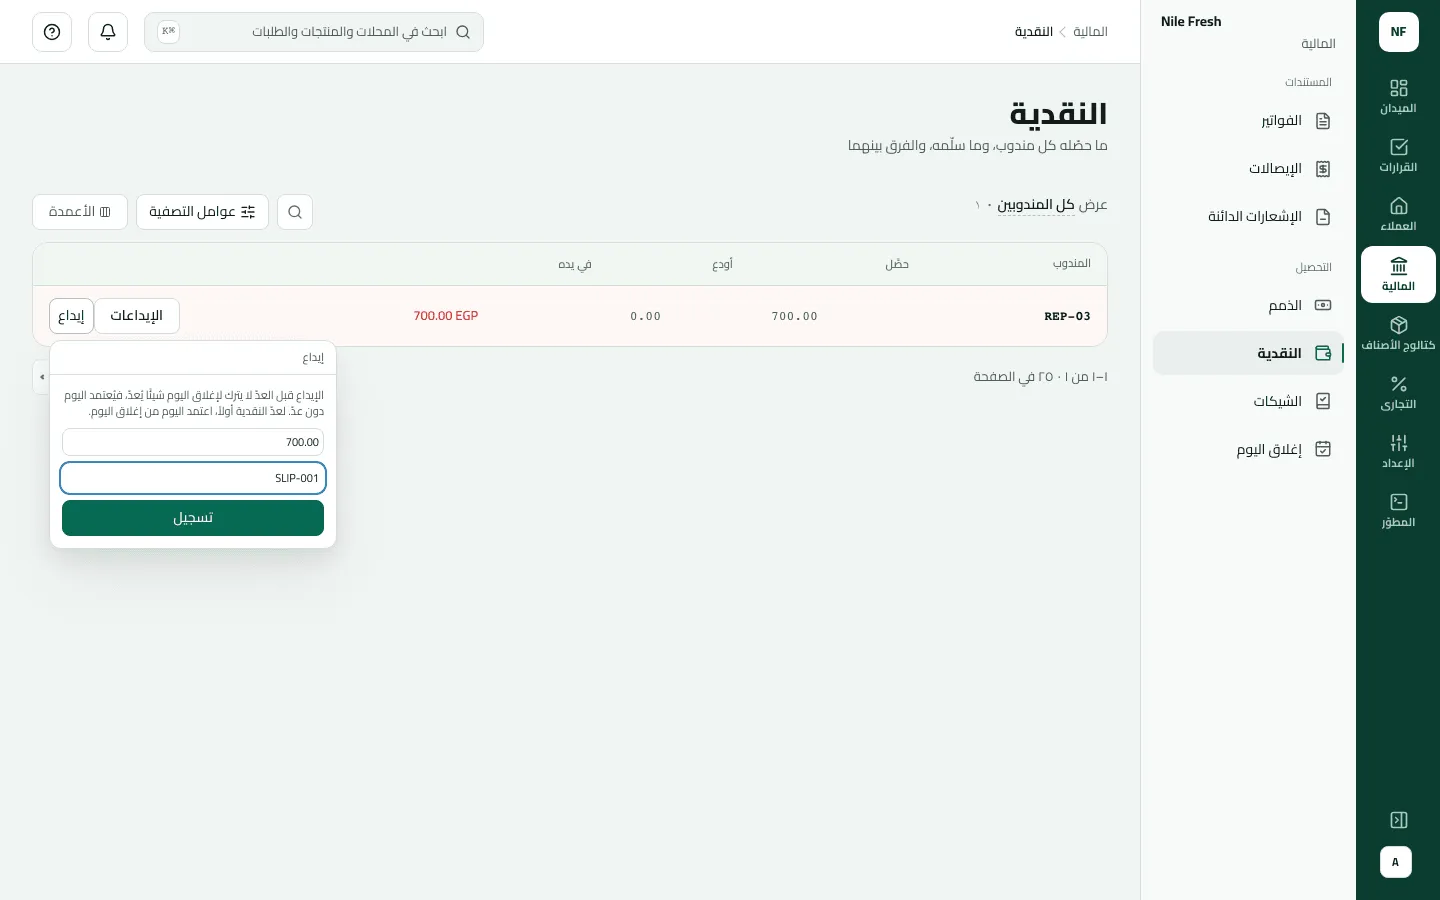
Task: Open كتالوج الأصناف in the rail
Action: (1398, 334)
